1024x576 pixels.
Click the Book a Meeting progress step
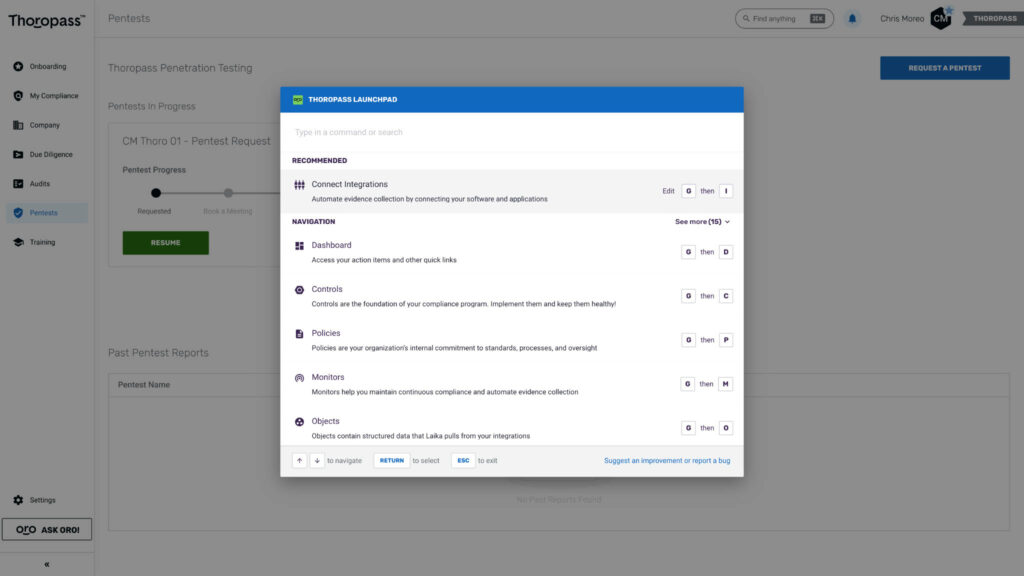[x=228, y=193]
